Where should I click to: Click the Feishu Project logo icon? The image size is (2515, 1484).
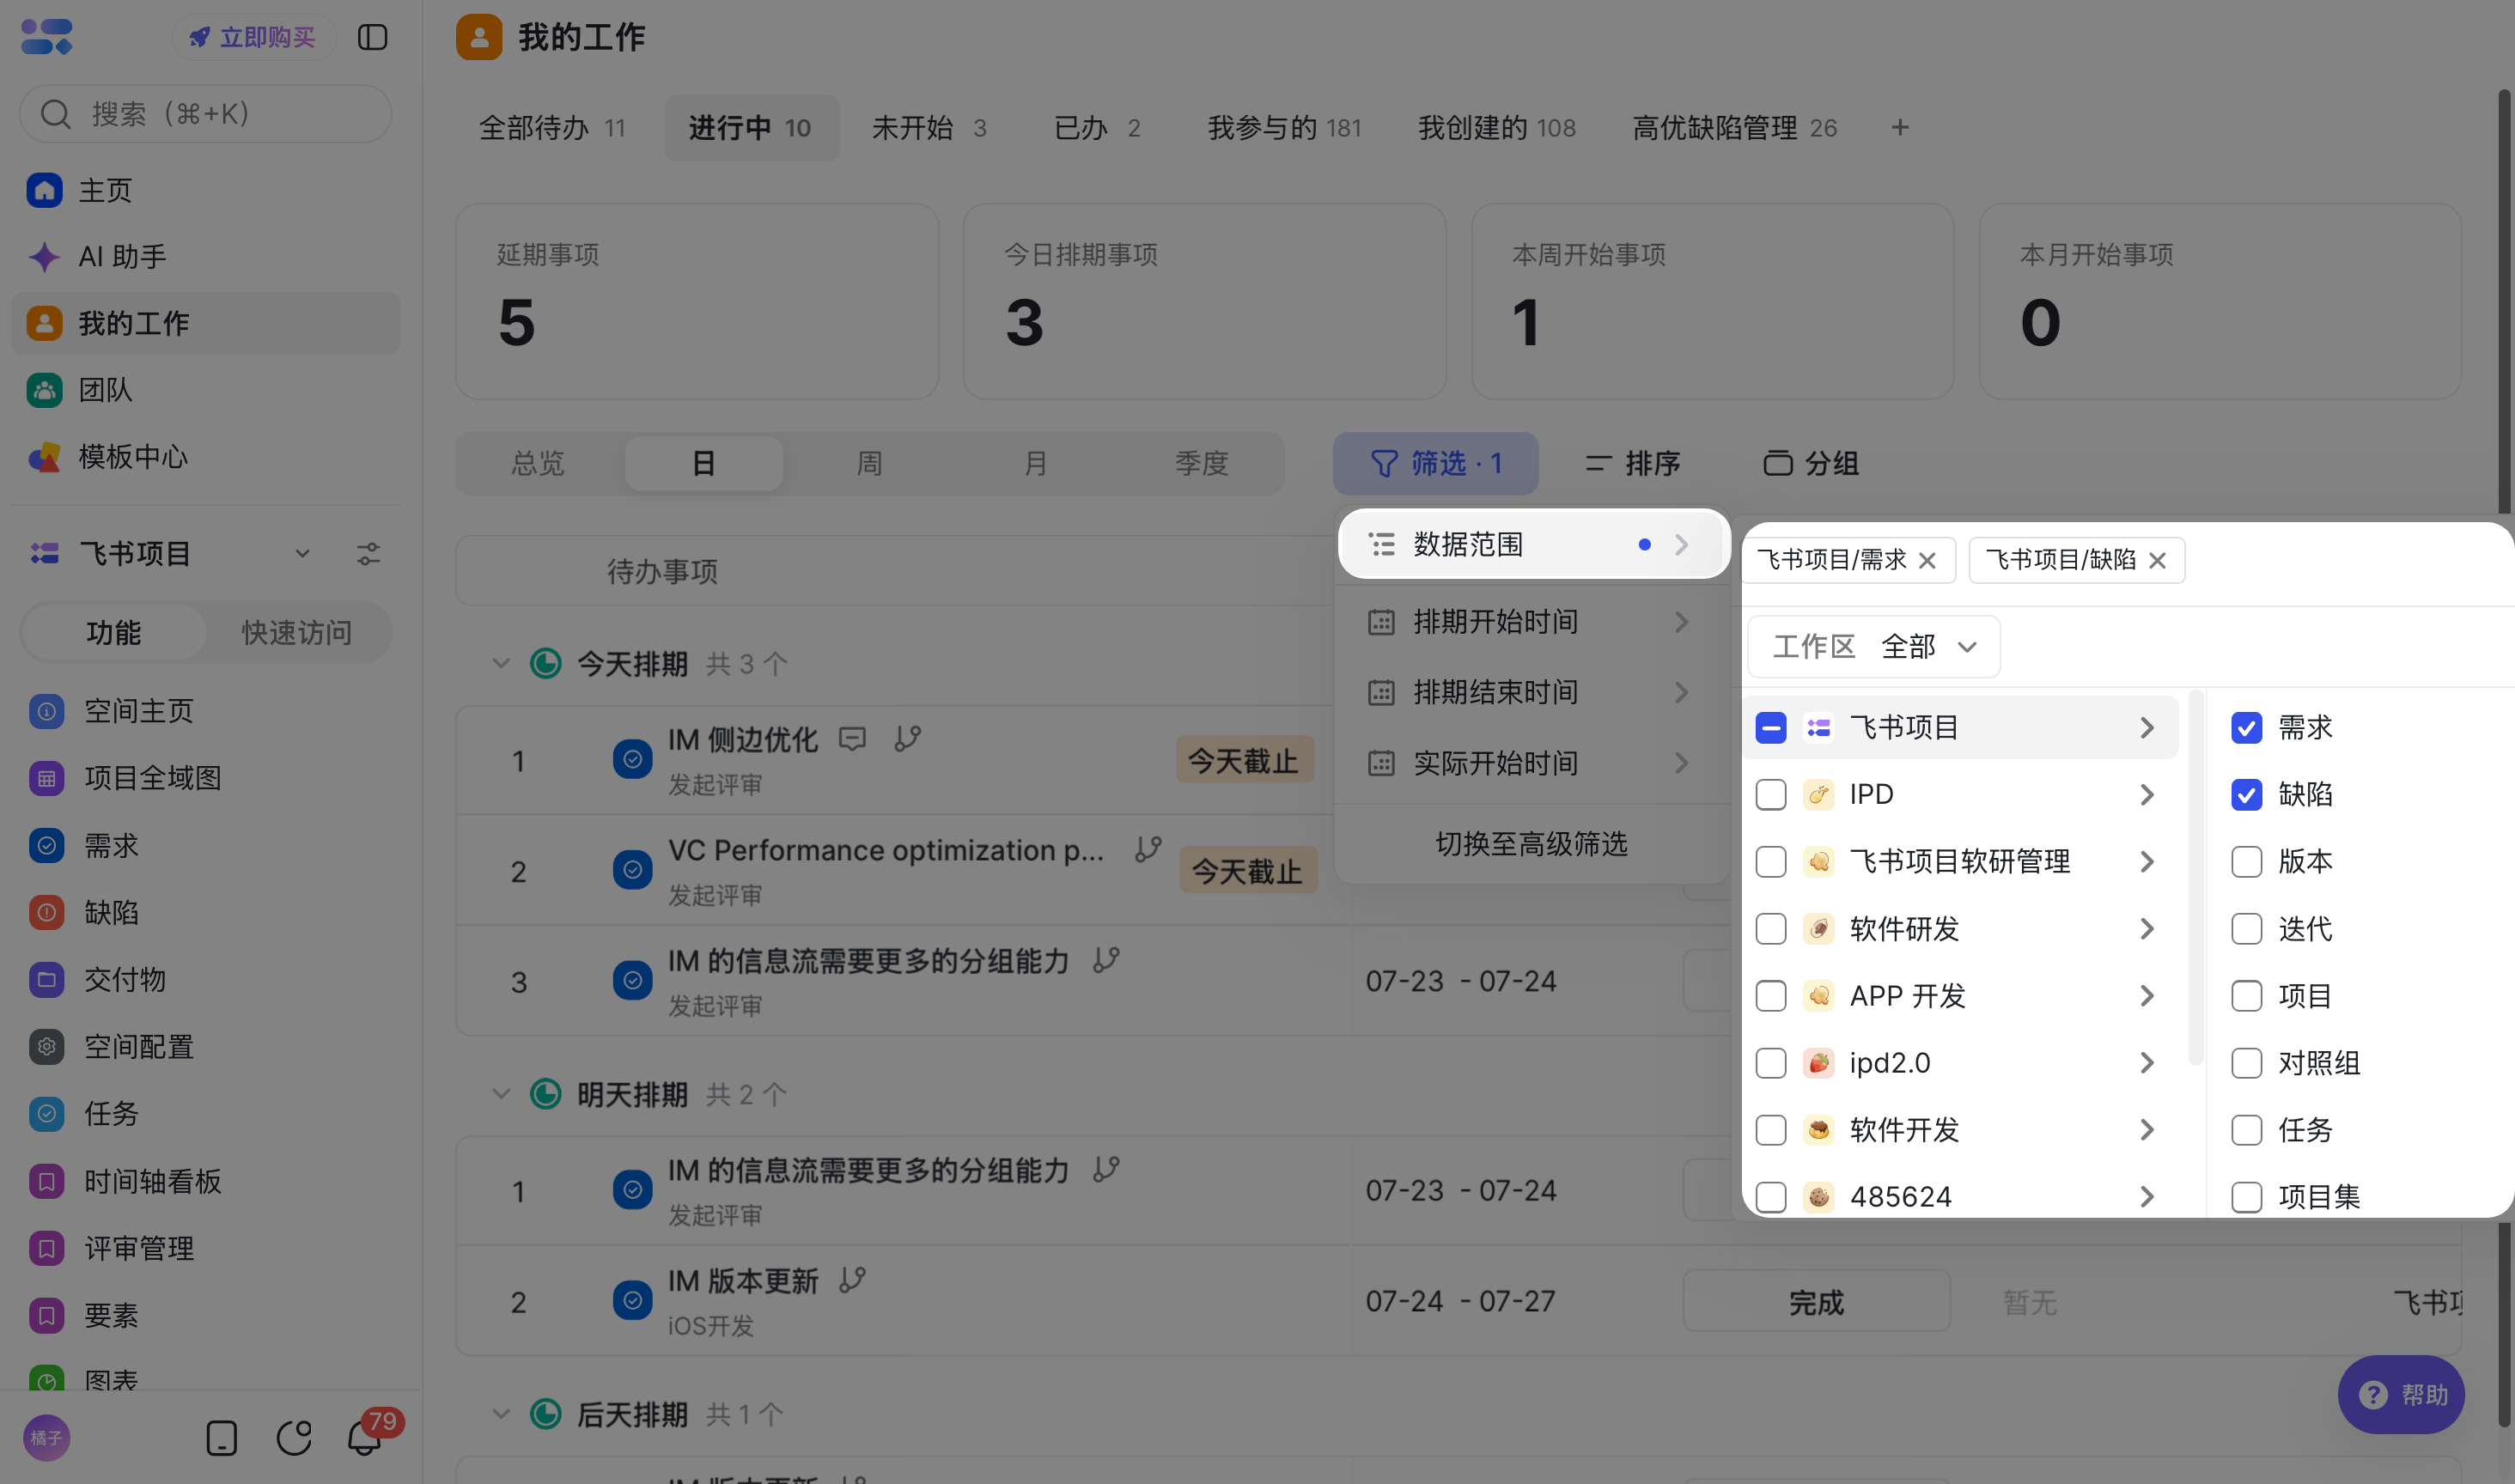point(46,37)
